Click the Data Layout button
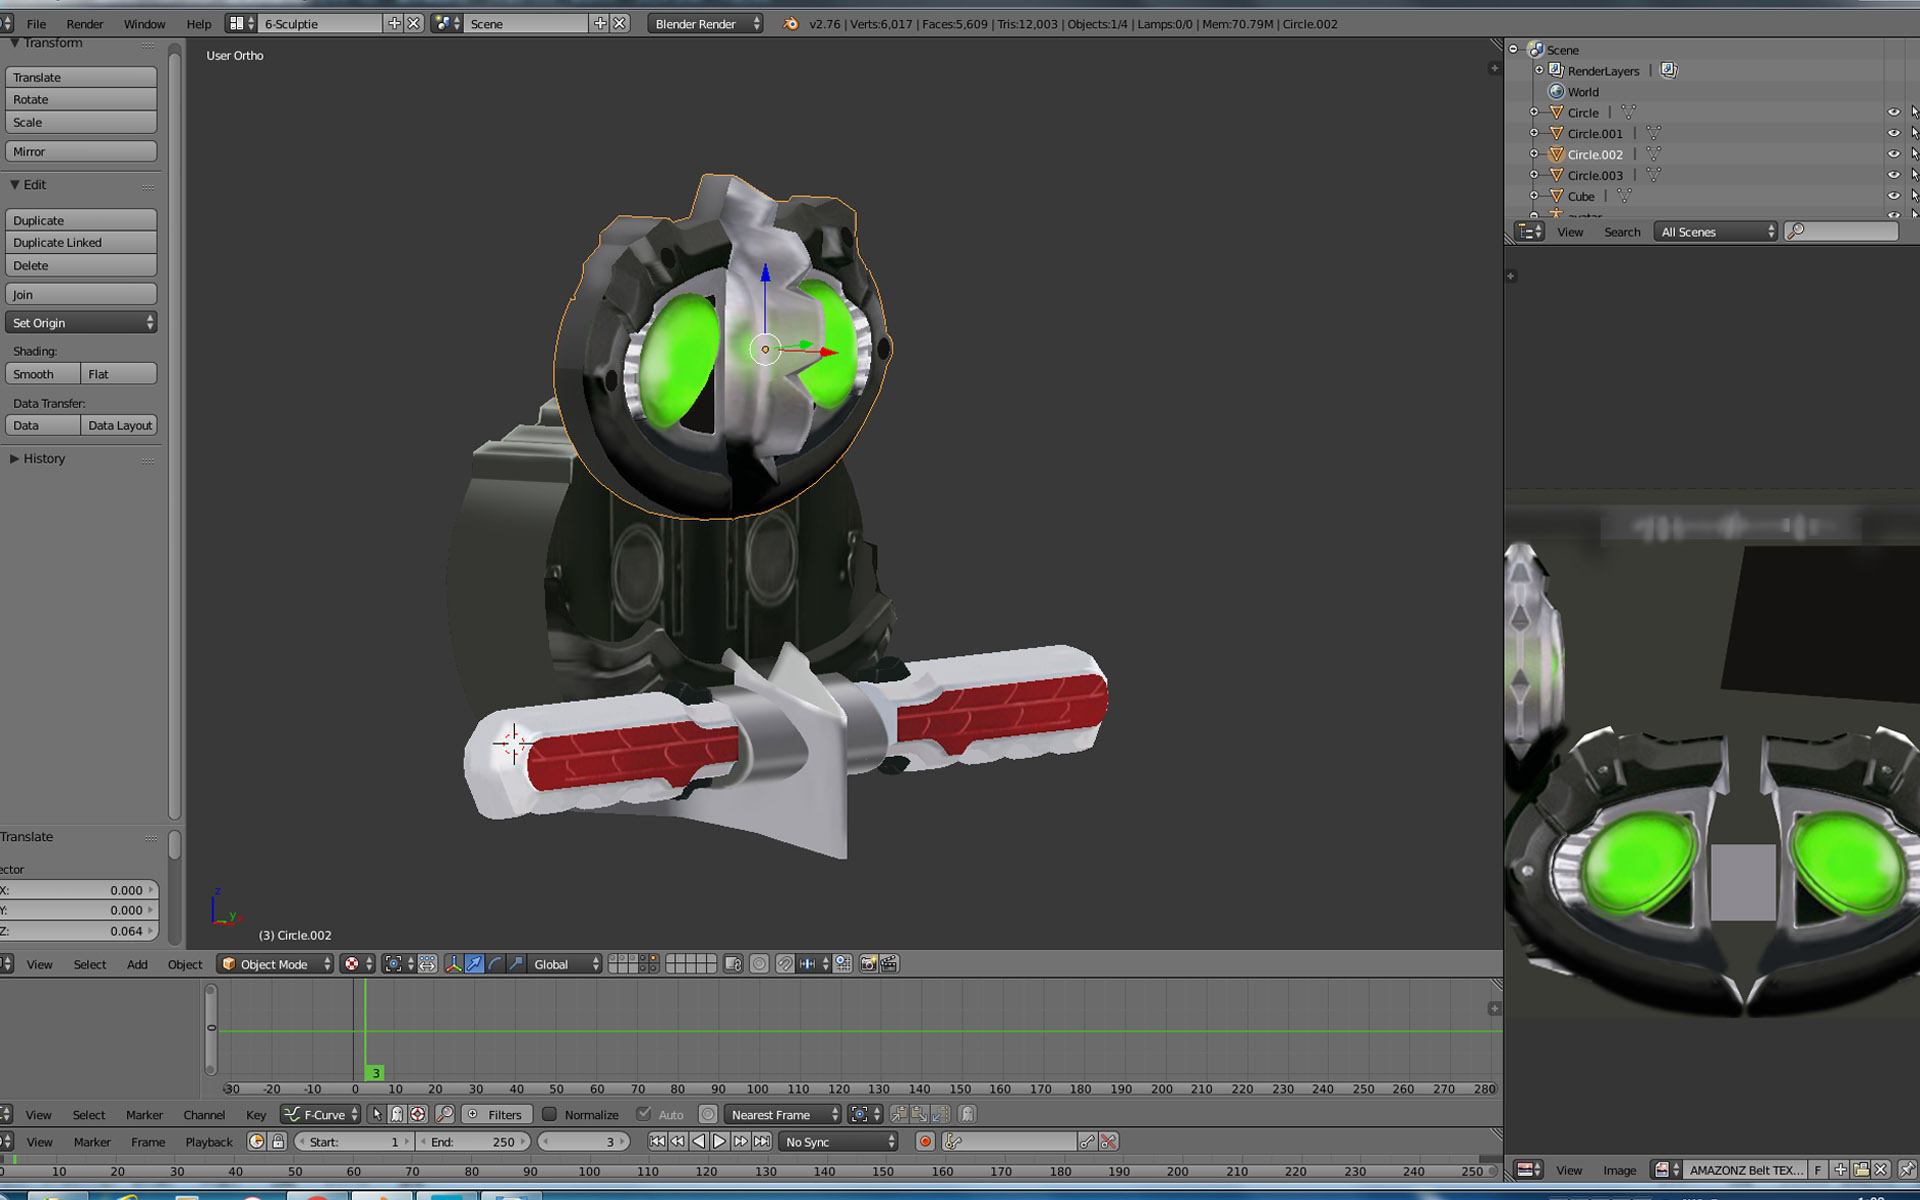 (x=120, y=425)
